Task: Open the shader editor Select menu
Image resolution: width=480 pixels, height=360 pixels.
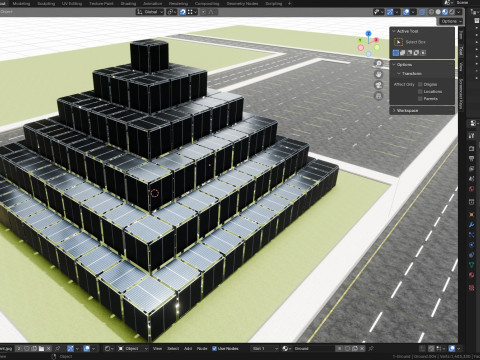Action: point(173,348)
